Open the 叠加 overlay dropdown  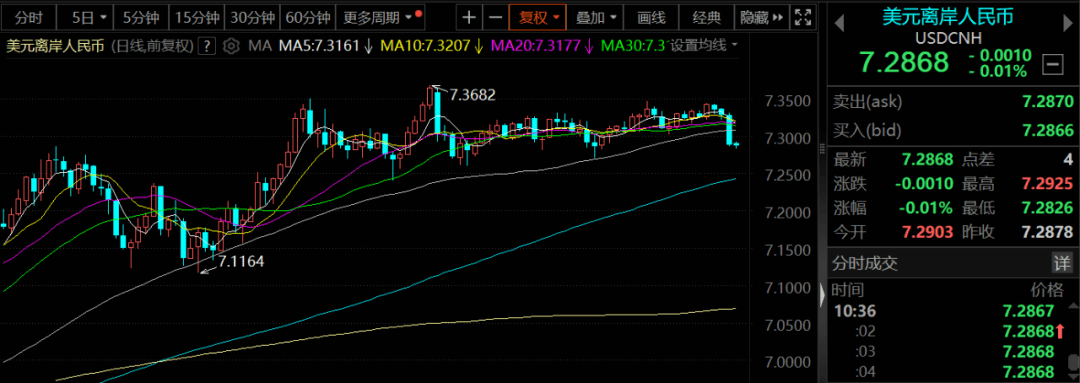595,17
